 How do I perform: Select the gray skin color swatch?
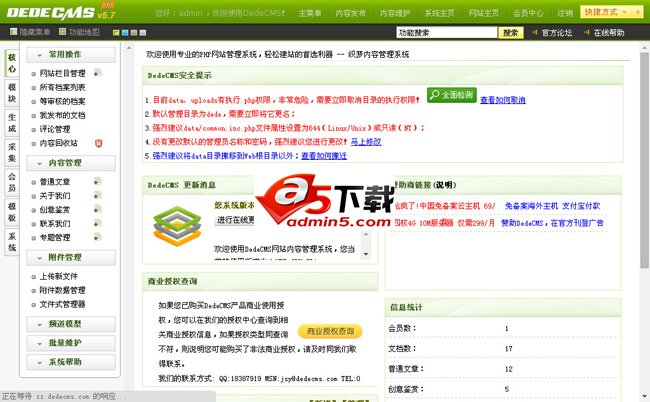click(143, 33)
